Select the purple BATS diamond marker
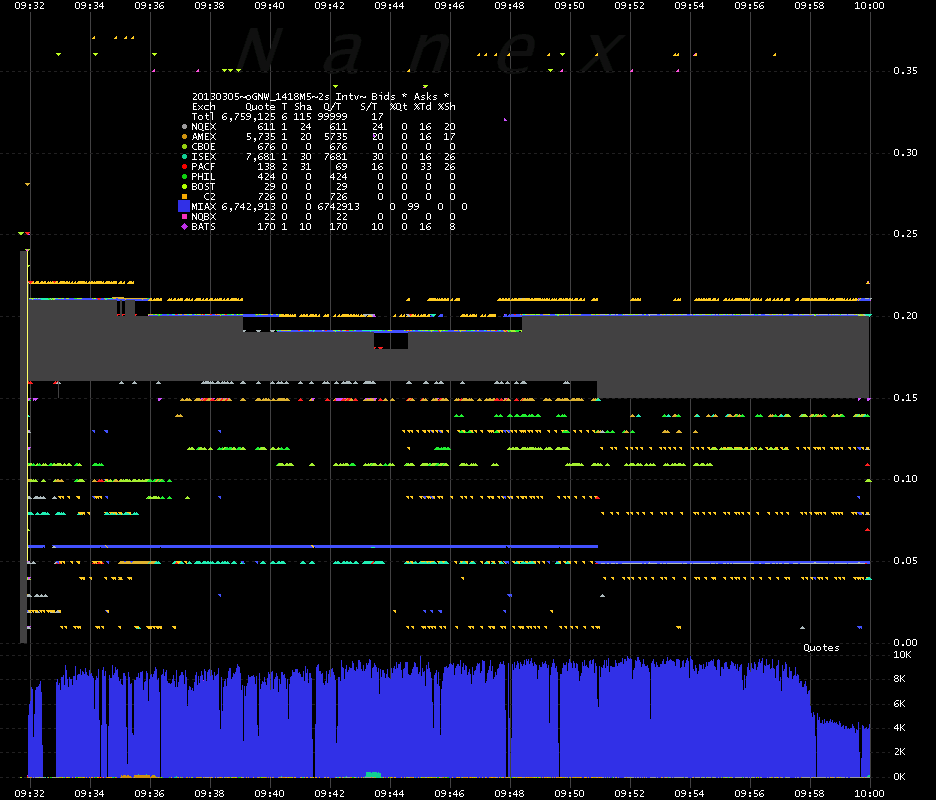Screen dimensions: 936x800 [184, 226]
